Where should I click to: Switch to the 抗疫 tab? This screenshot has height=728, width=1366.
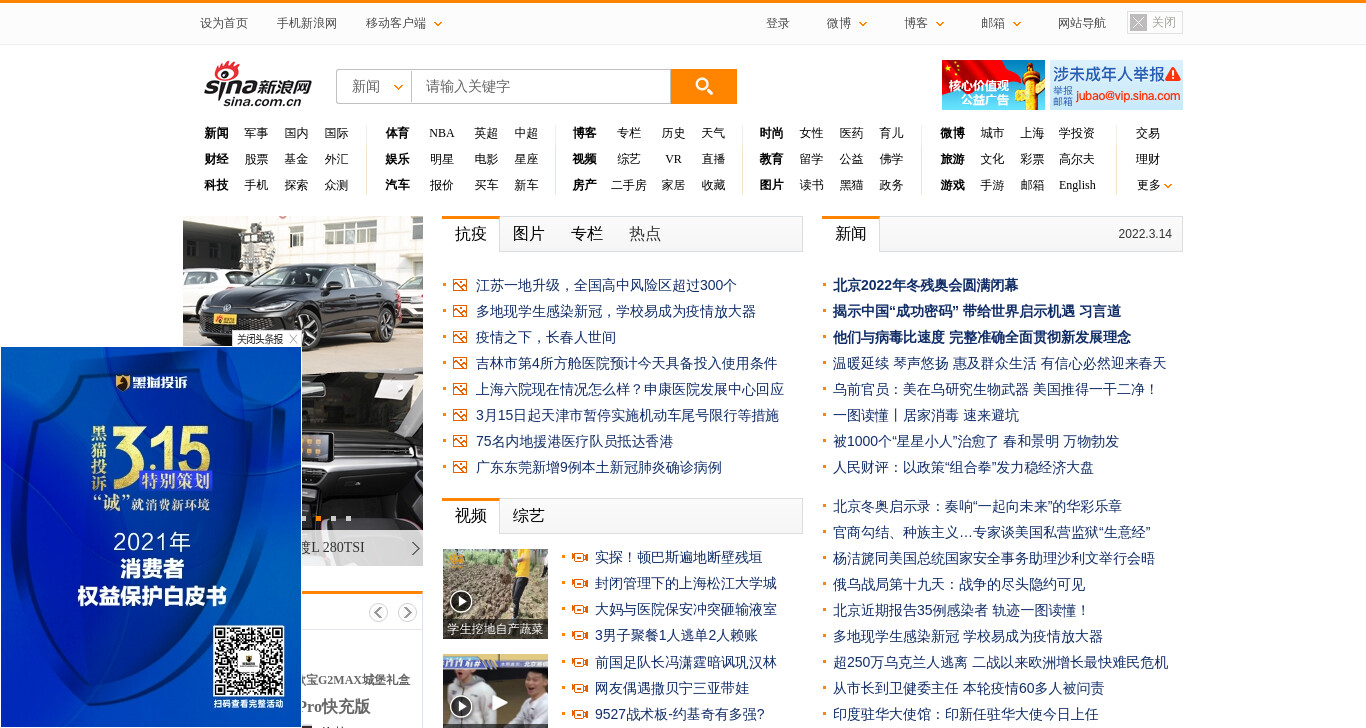coord(471,234)
